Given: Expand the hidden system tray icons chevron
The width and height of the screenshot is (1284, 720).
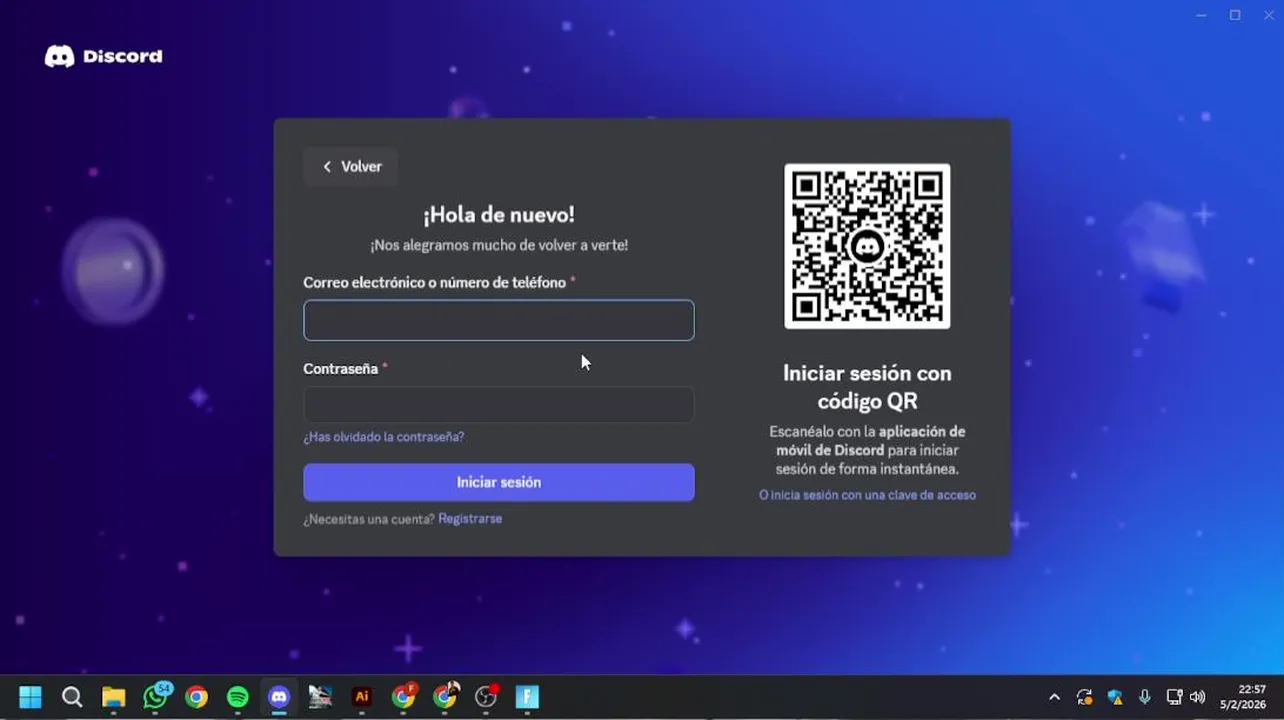Looking at the screenshot, I should click(x=1054, y=697).
